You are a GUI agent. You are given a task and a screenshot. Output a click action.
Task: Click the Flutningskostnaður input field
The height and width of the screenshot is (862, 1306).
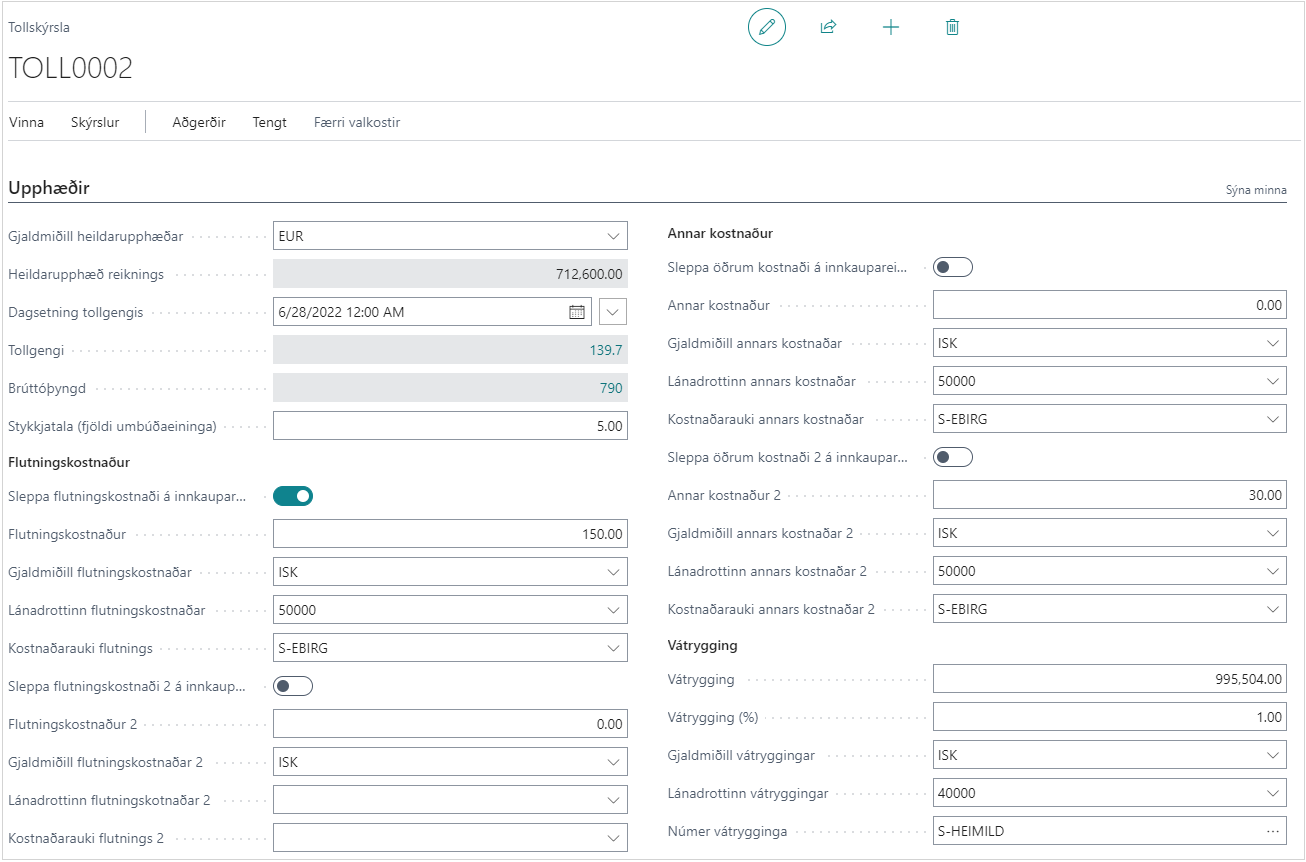450,534
